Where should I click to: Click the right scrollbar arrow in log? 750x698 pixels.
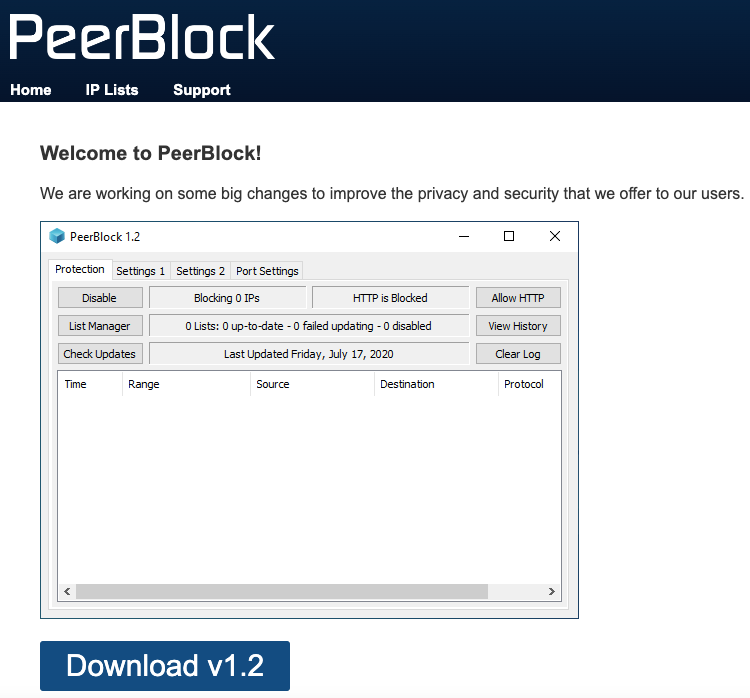pos(551,591)
